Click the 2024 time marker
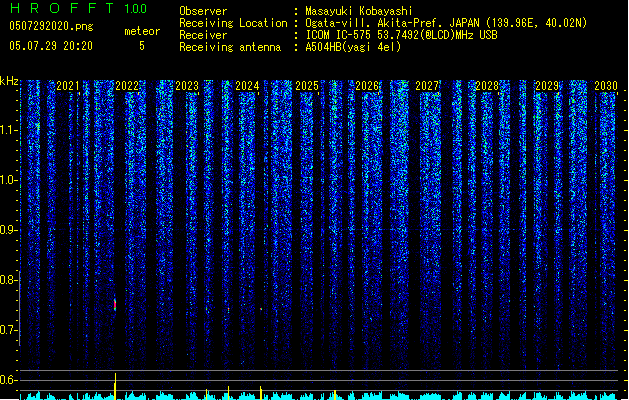The height and width of the screenshot is (400, 629). (247, 86)
